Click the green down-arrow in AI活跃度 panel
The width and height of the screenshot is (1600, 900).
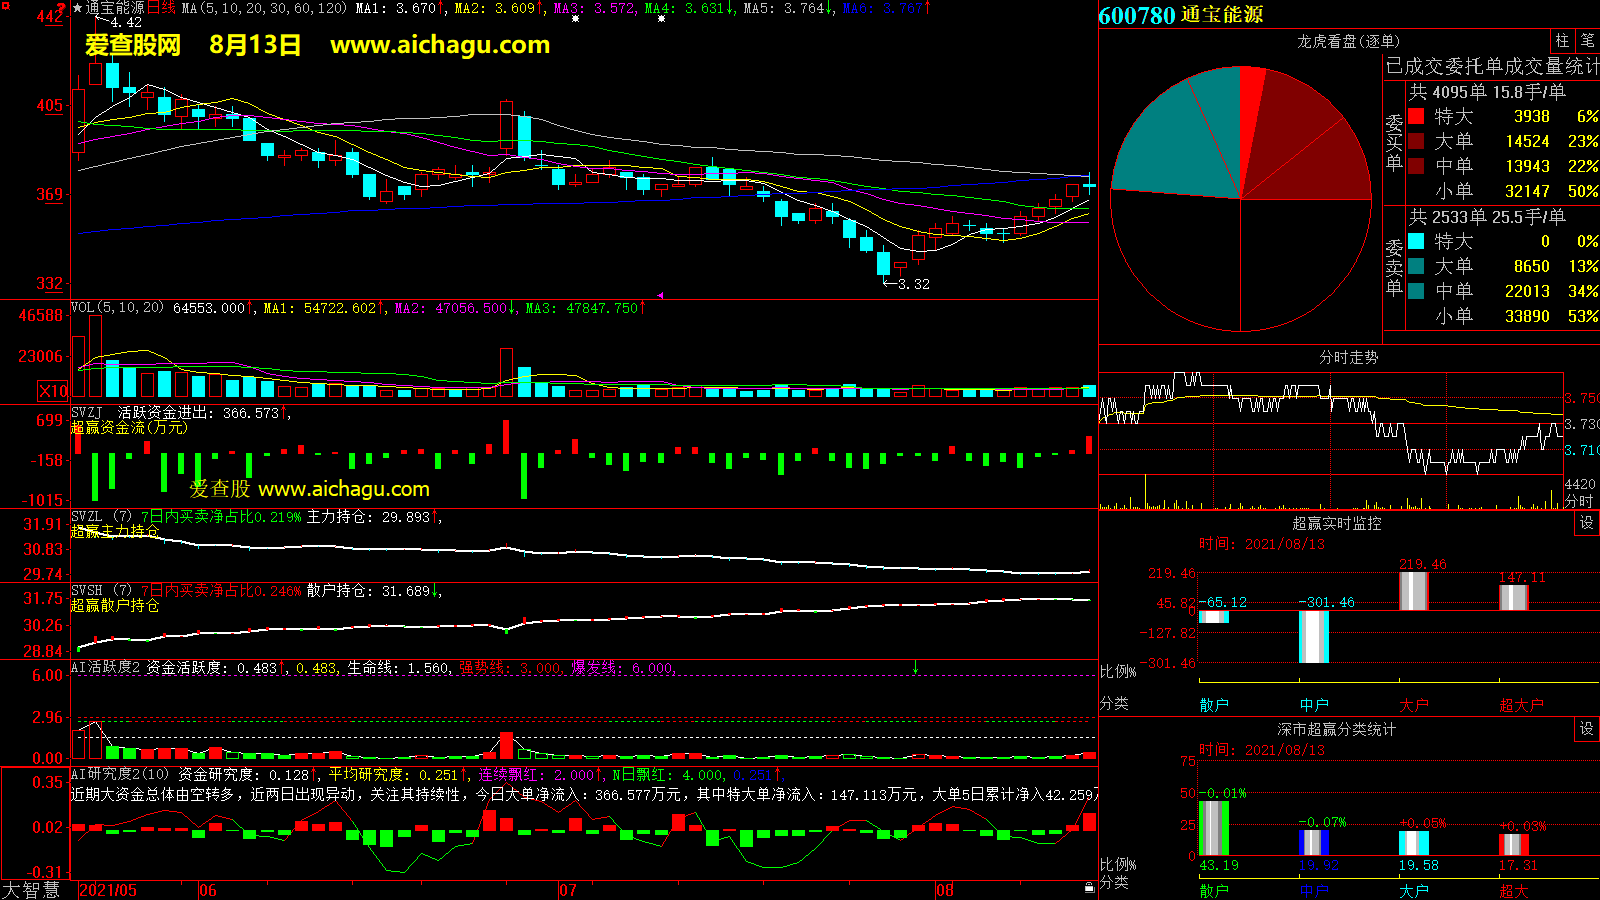point(915,667)
